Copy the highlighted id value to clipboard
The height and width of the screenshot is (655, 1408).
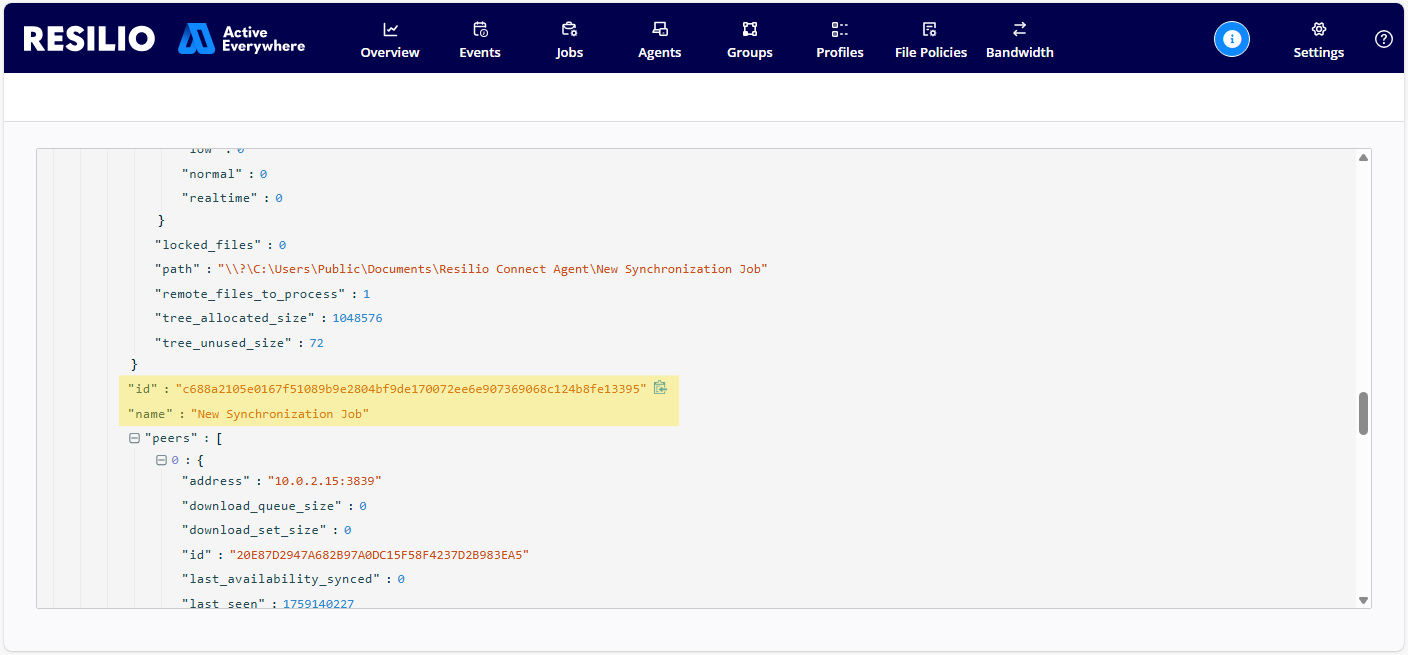(x=660, y=388)
